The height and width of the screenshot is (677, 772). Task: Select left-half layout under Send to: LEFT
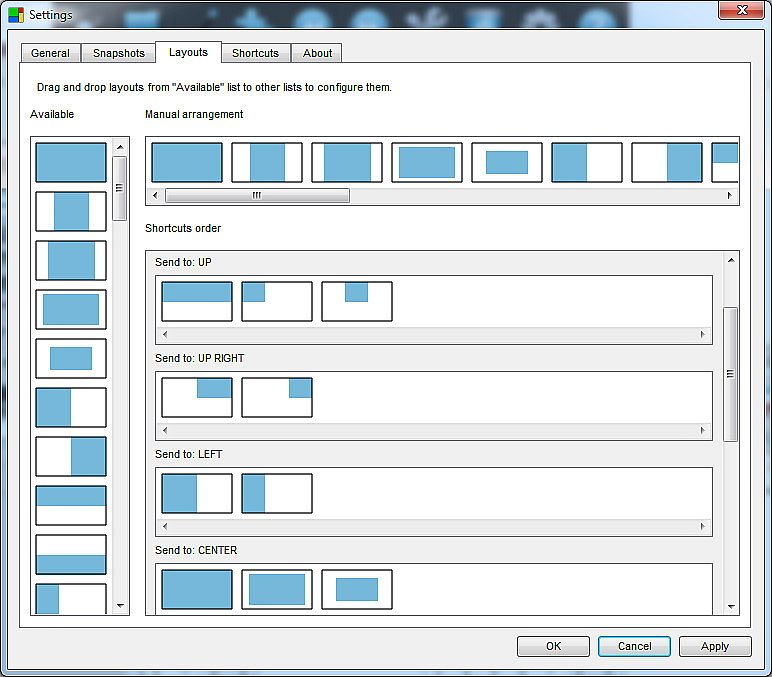(197, 493)
